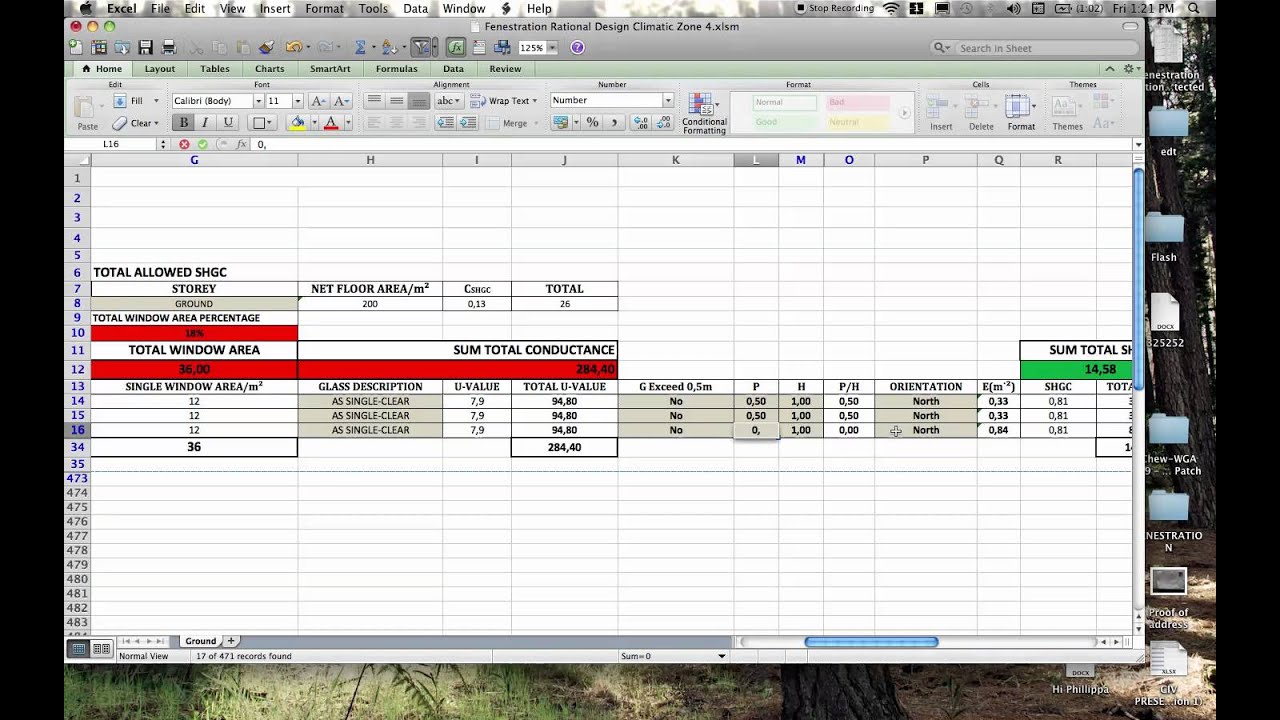Open the SmartArt ribbon tab

pyautogui.click(x=330, y=69)
